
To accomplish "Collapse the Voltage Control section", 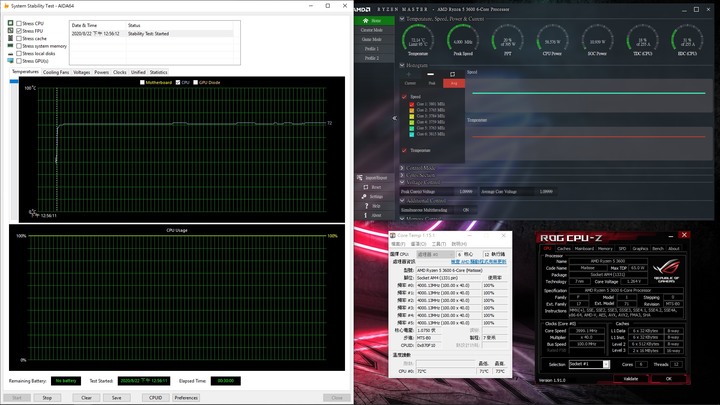I will click(402, 182).
